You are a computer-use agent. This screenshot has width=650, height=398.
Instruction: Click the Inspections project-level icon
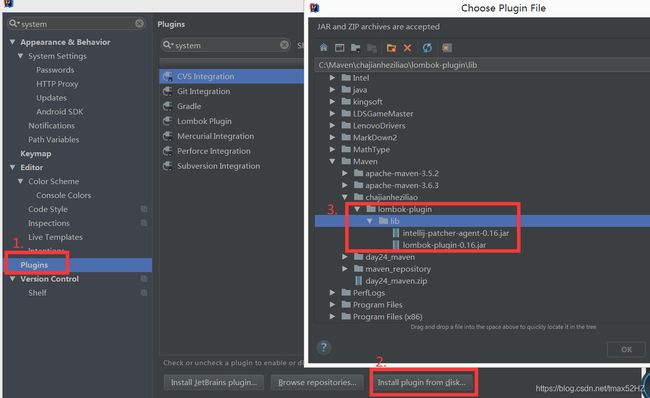(144, 223)
